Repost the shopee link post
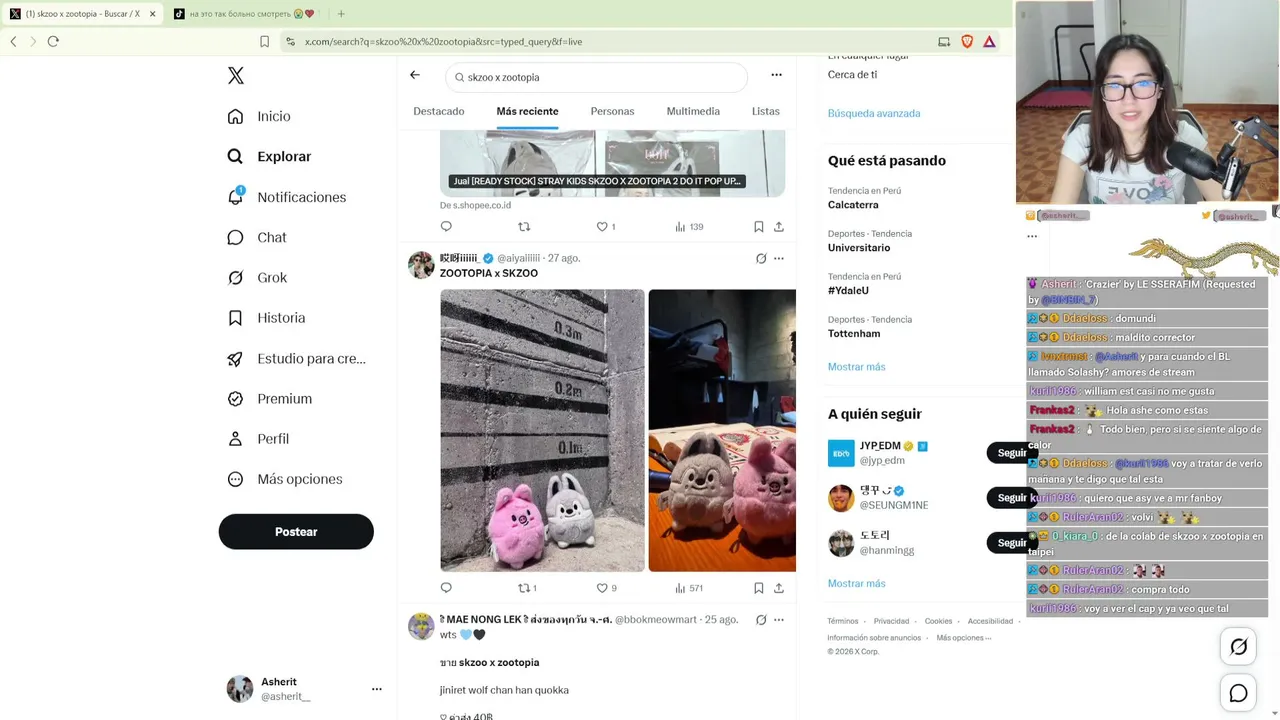 (524, 227)
